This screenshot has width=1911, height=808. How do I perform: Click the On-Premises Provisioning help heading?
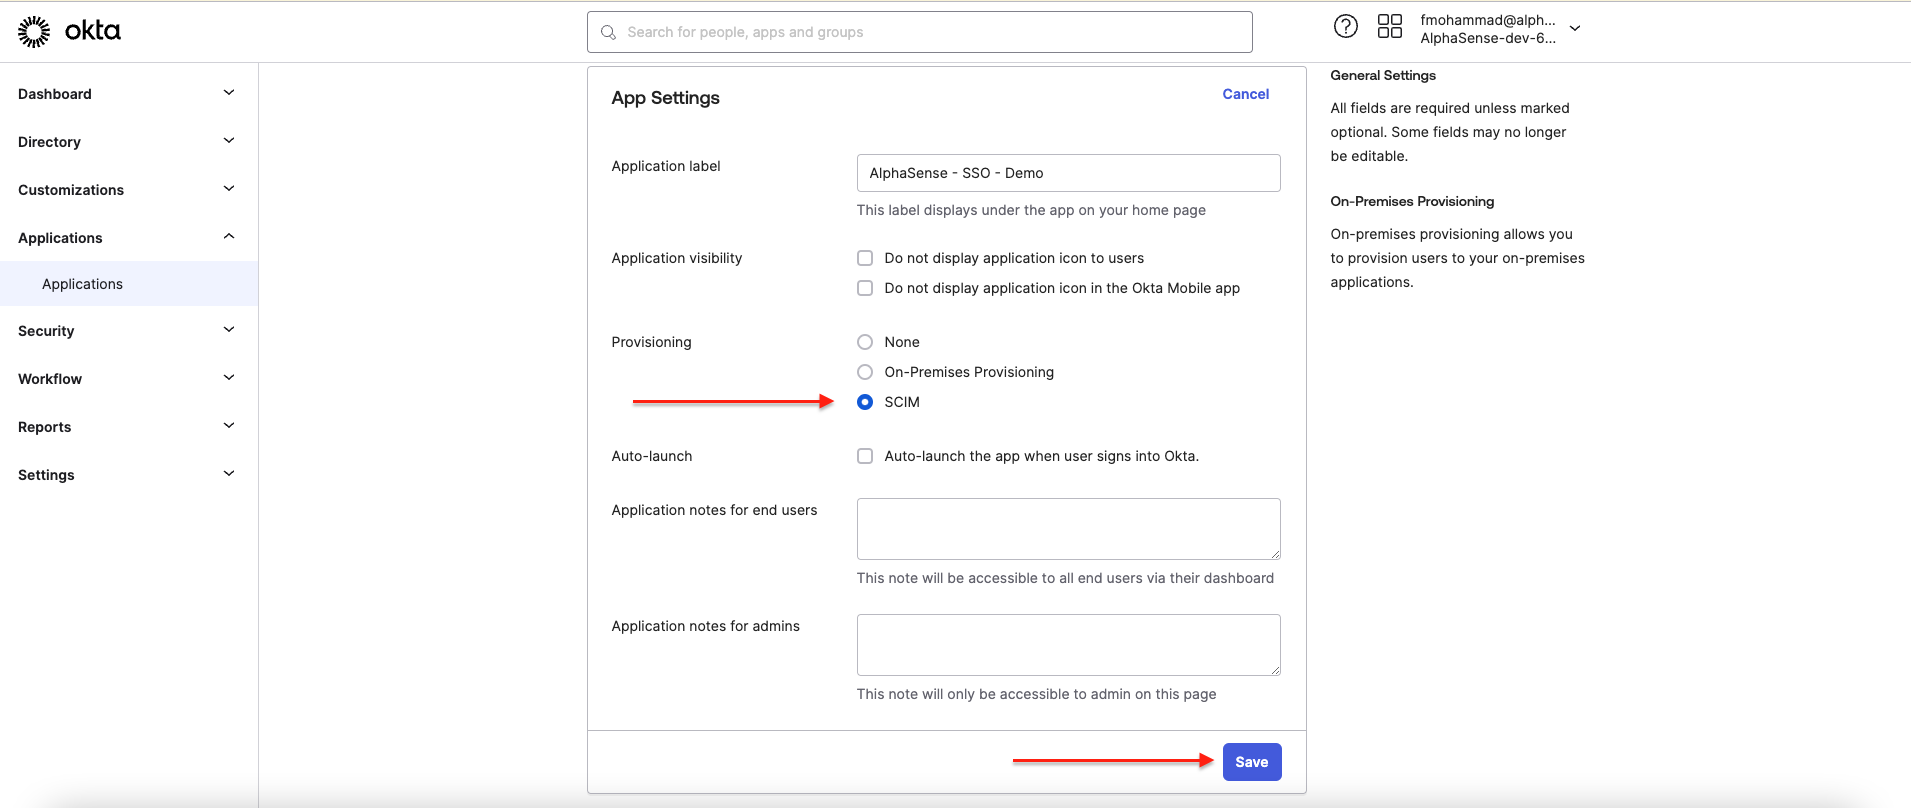click(x=1412, y=201)
